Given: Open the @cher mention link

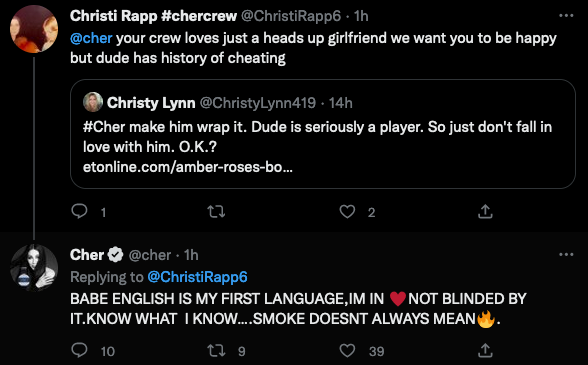Looking at the screenshot, I should point(91,38).
